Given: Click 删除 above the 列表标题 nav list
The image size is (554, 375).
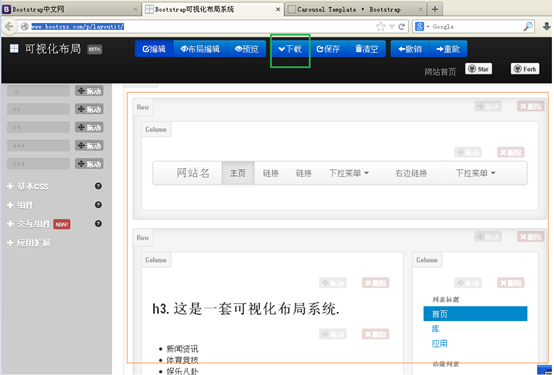Looking at the screenshot, I should coord(511,283).
